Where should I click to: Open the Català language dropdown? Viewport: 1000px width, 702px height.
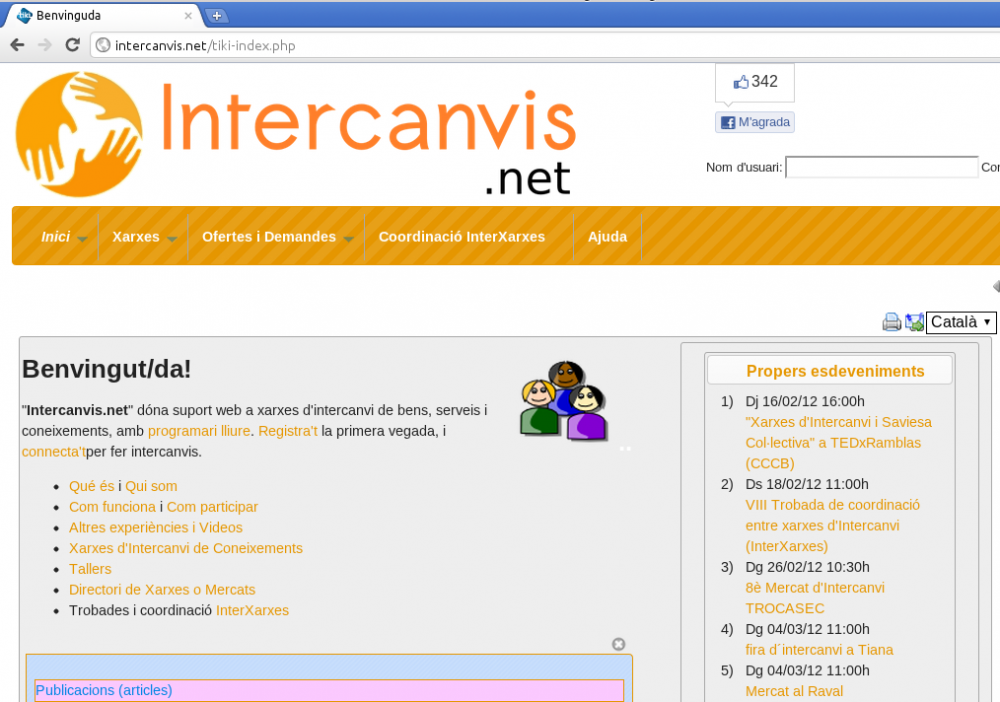pos(961,322)
